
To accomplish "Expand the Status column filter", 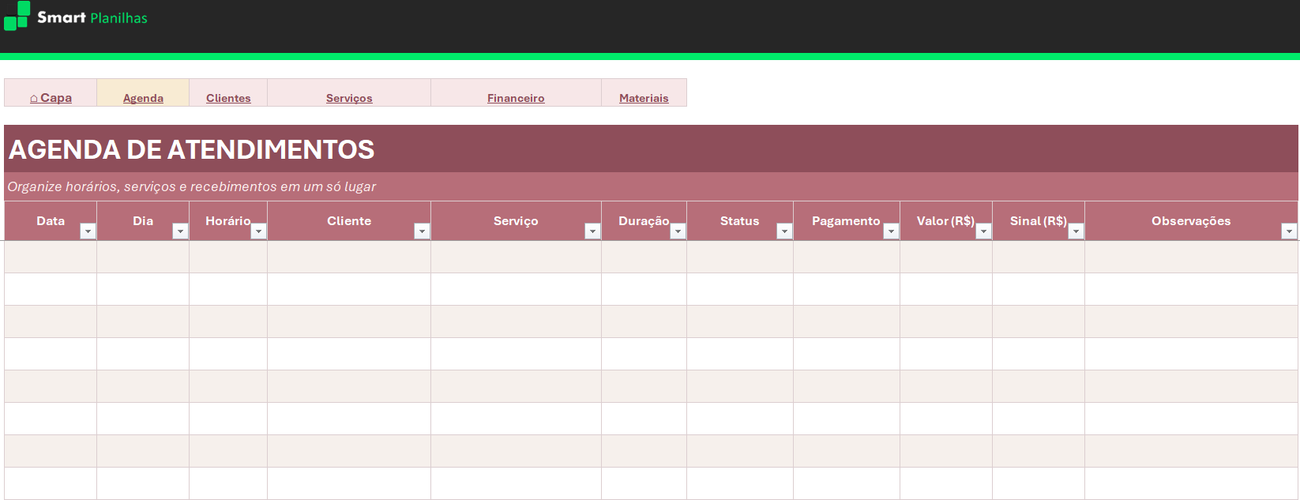I will point(784,231).
